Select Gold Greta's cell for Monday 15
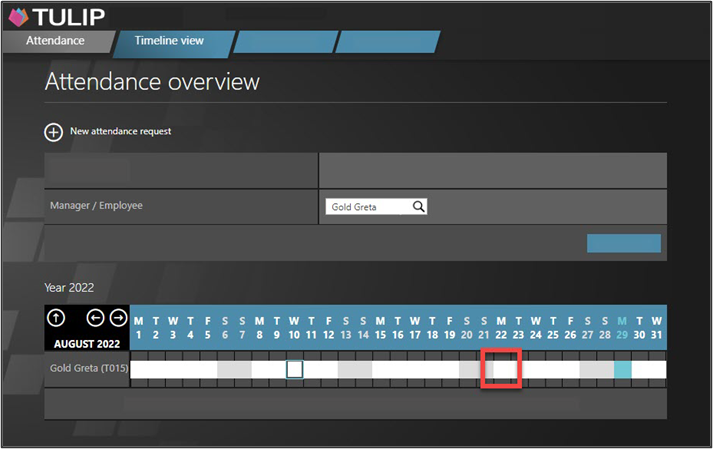The image size is (713, 449). pos(381,369)
